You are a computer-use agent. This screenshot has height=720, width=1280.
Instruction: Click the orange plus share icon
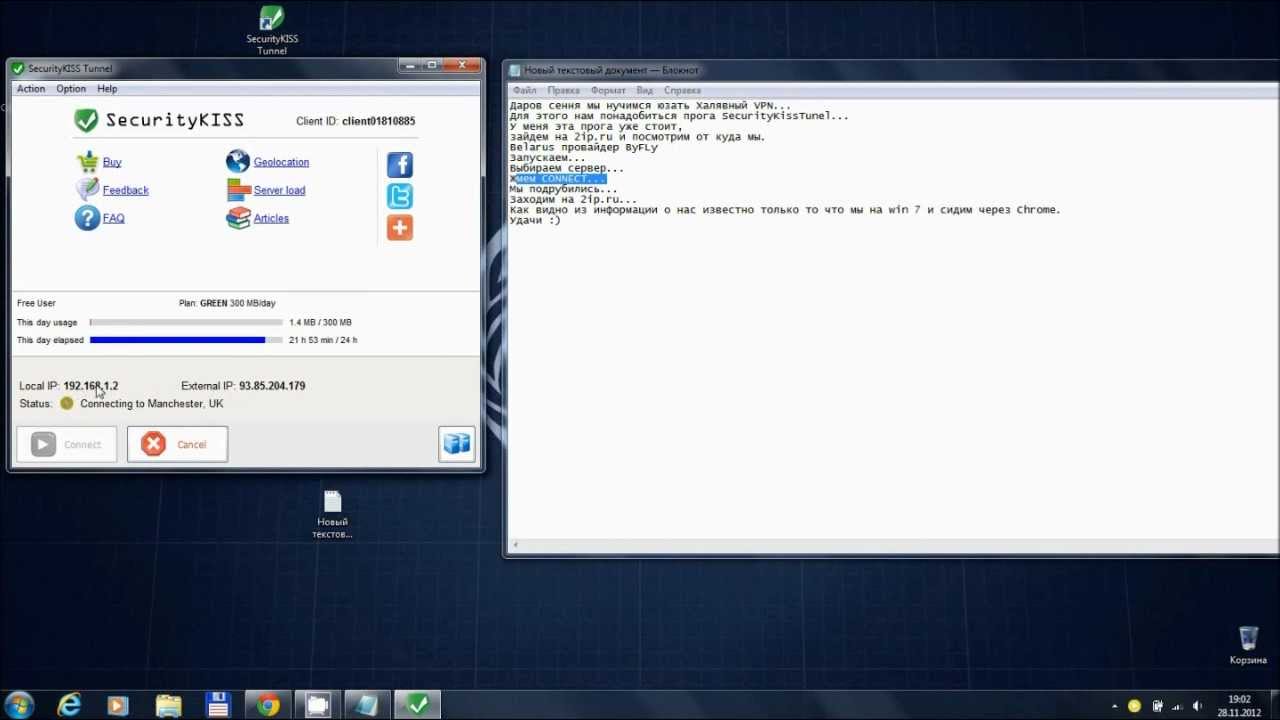pyautogui.click(x=400, y=228)
